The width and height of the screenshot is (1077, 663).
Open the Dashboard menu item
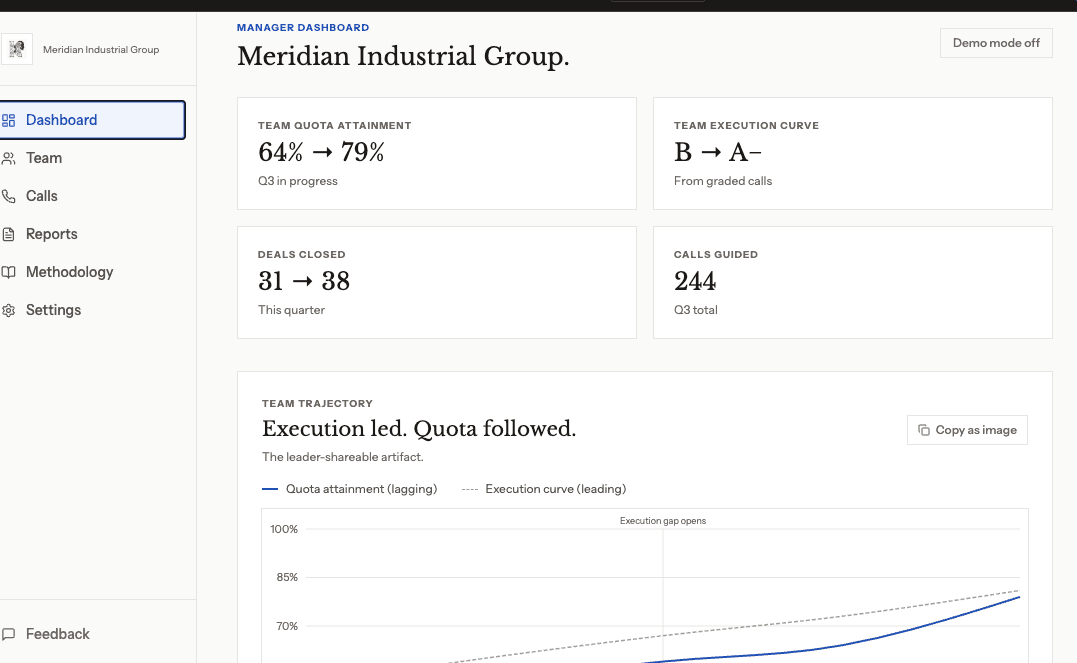click(92, 120)
